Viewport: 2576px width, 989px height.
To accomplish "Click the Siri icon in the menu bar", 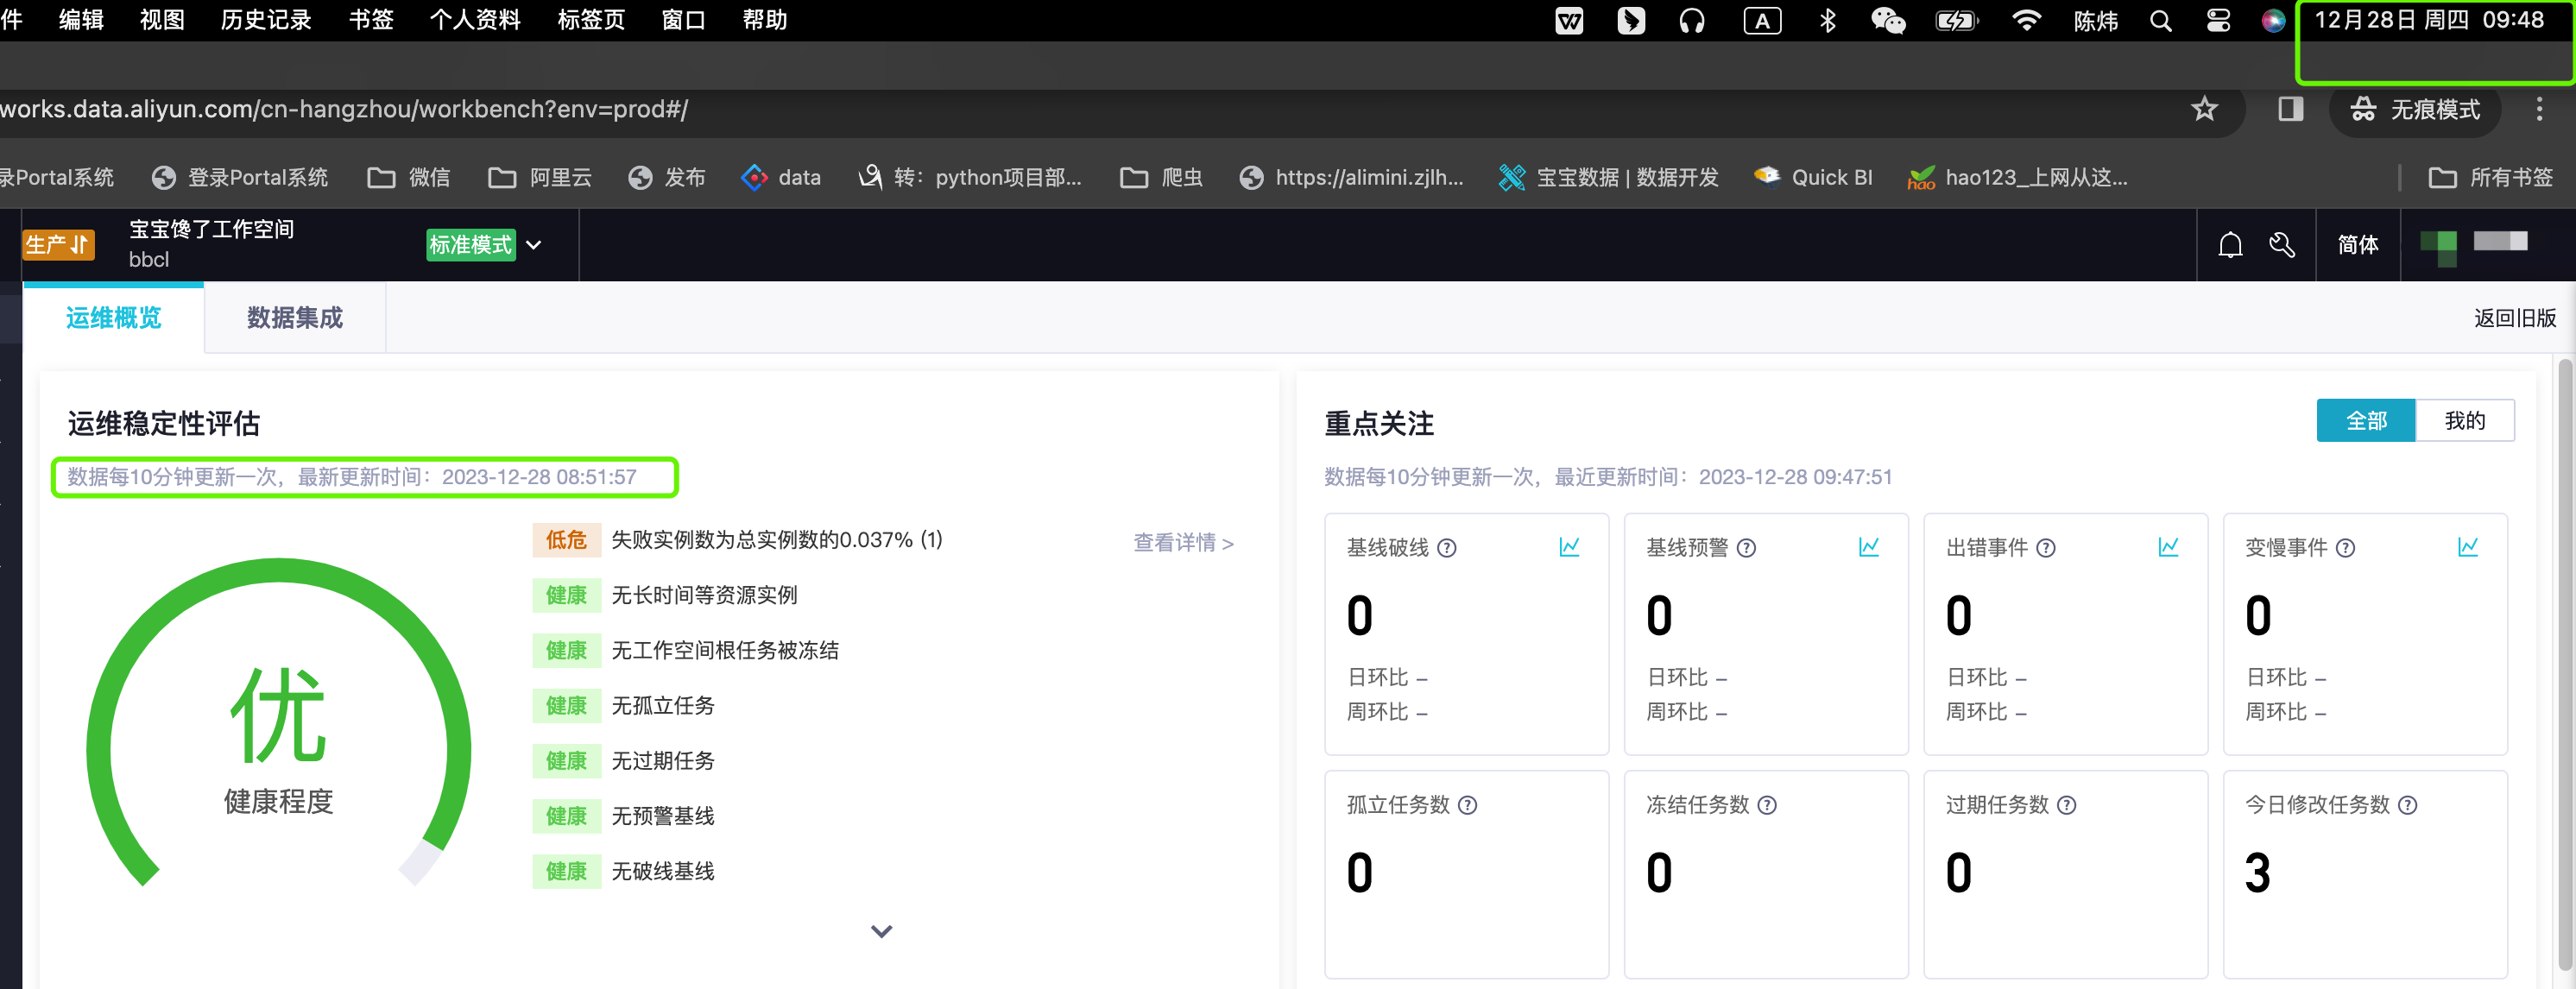I will [x=2273, y=21].
